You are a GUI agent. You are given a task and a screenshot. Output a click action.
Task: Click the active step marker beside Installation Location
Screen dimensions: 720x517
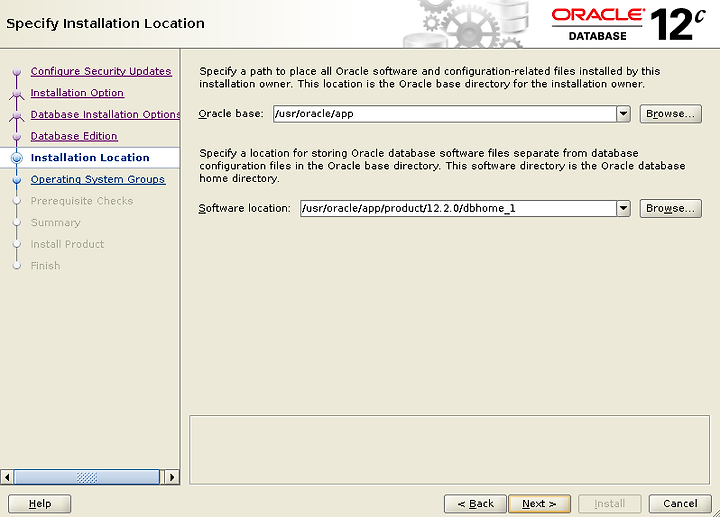pyautogui.click(x=17, y=158)
